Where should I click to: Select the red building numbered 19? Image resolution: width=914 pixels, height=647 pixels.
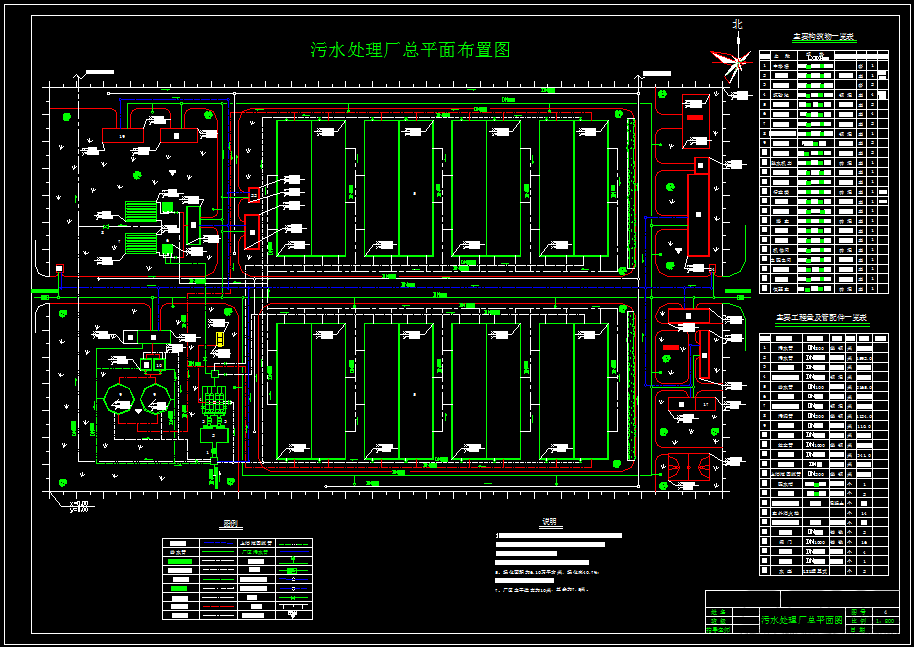pos(122,135)
